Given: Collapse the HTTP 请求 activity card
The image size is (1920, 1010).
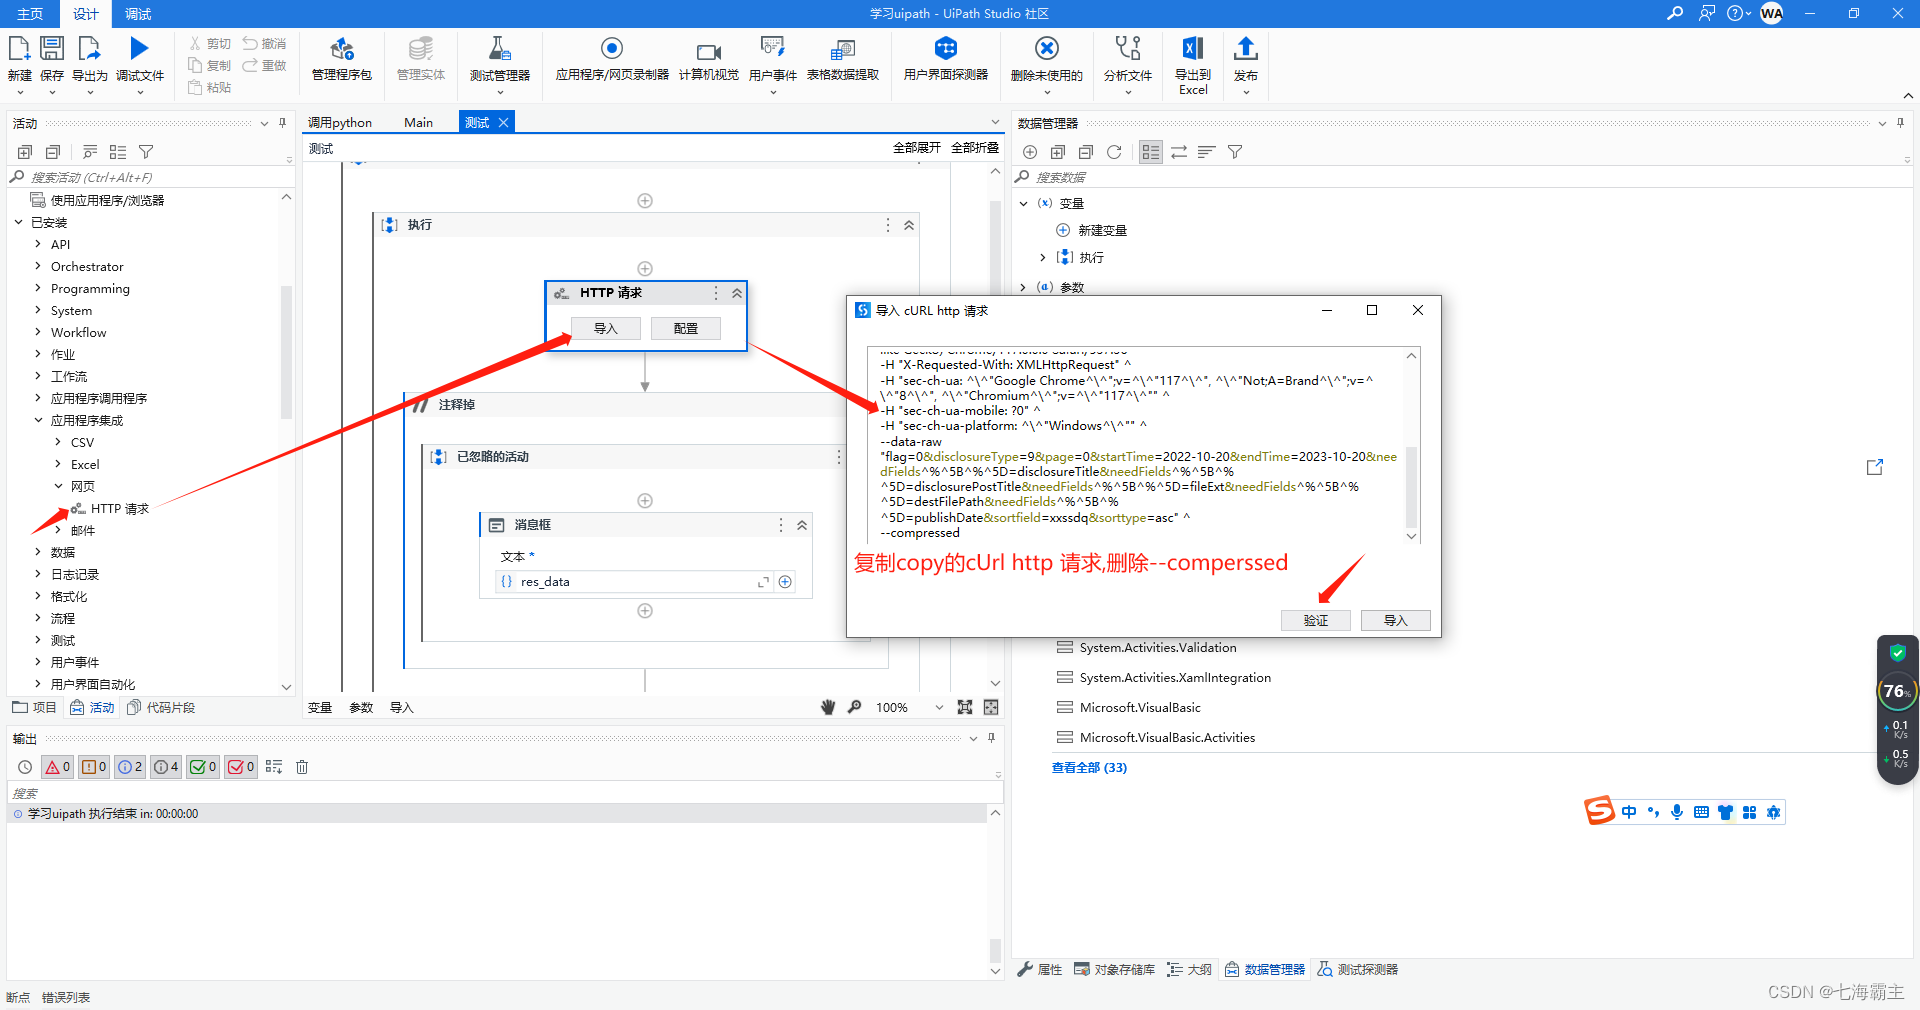Looking at the screenshot, I should pyautogui.click(x=737, y=293).
